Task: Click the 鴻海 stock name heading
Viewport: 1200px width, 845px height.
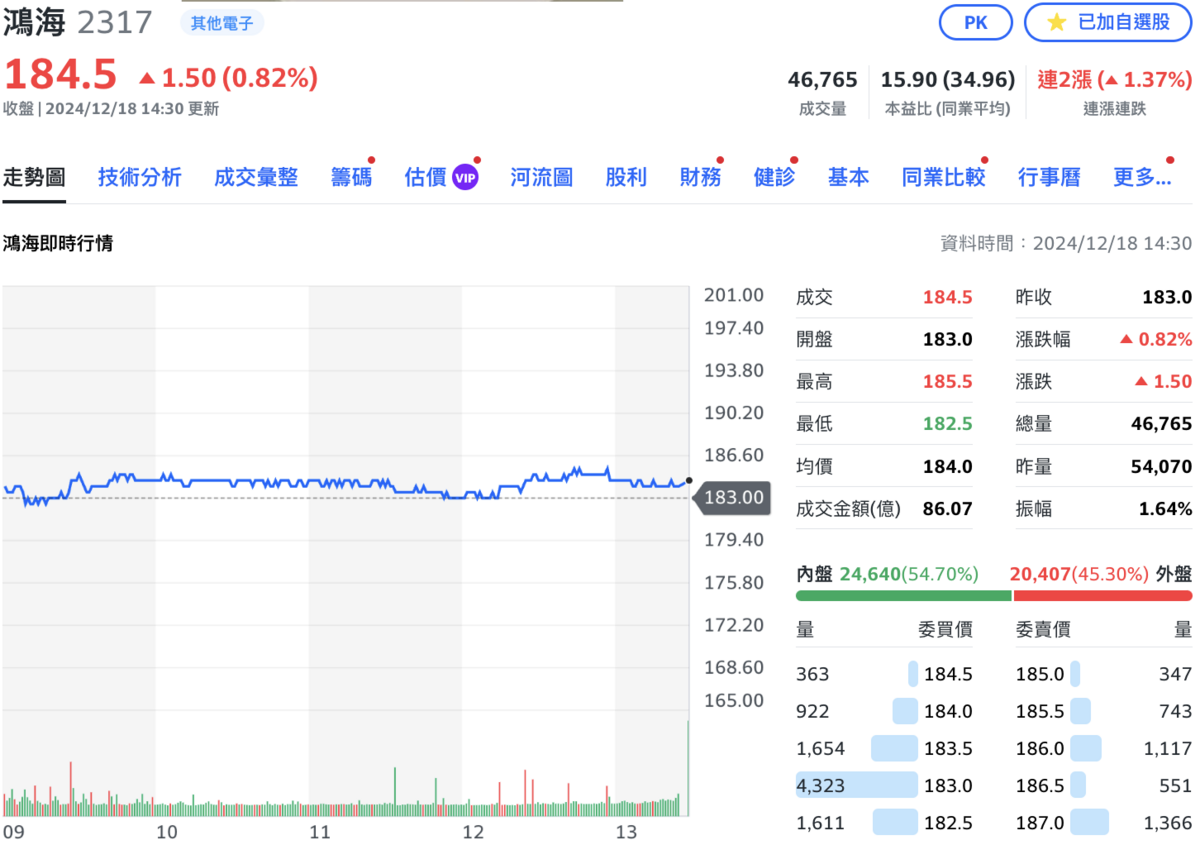Action: coord(35,22)
